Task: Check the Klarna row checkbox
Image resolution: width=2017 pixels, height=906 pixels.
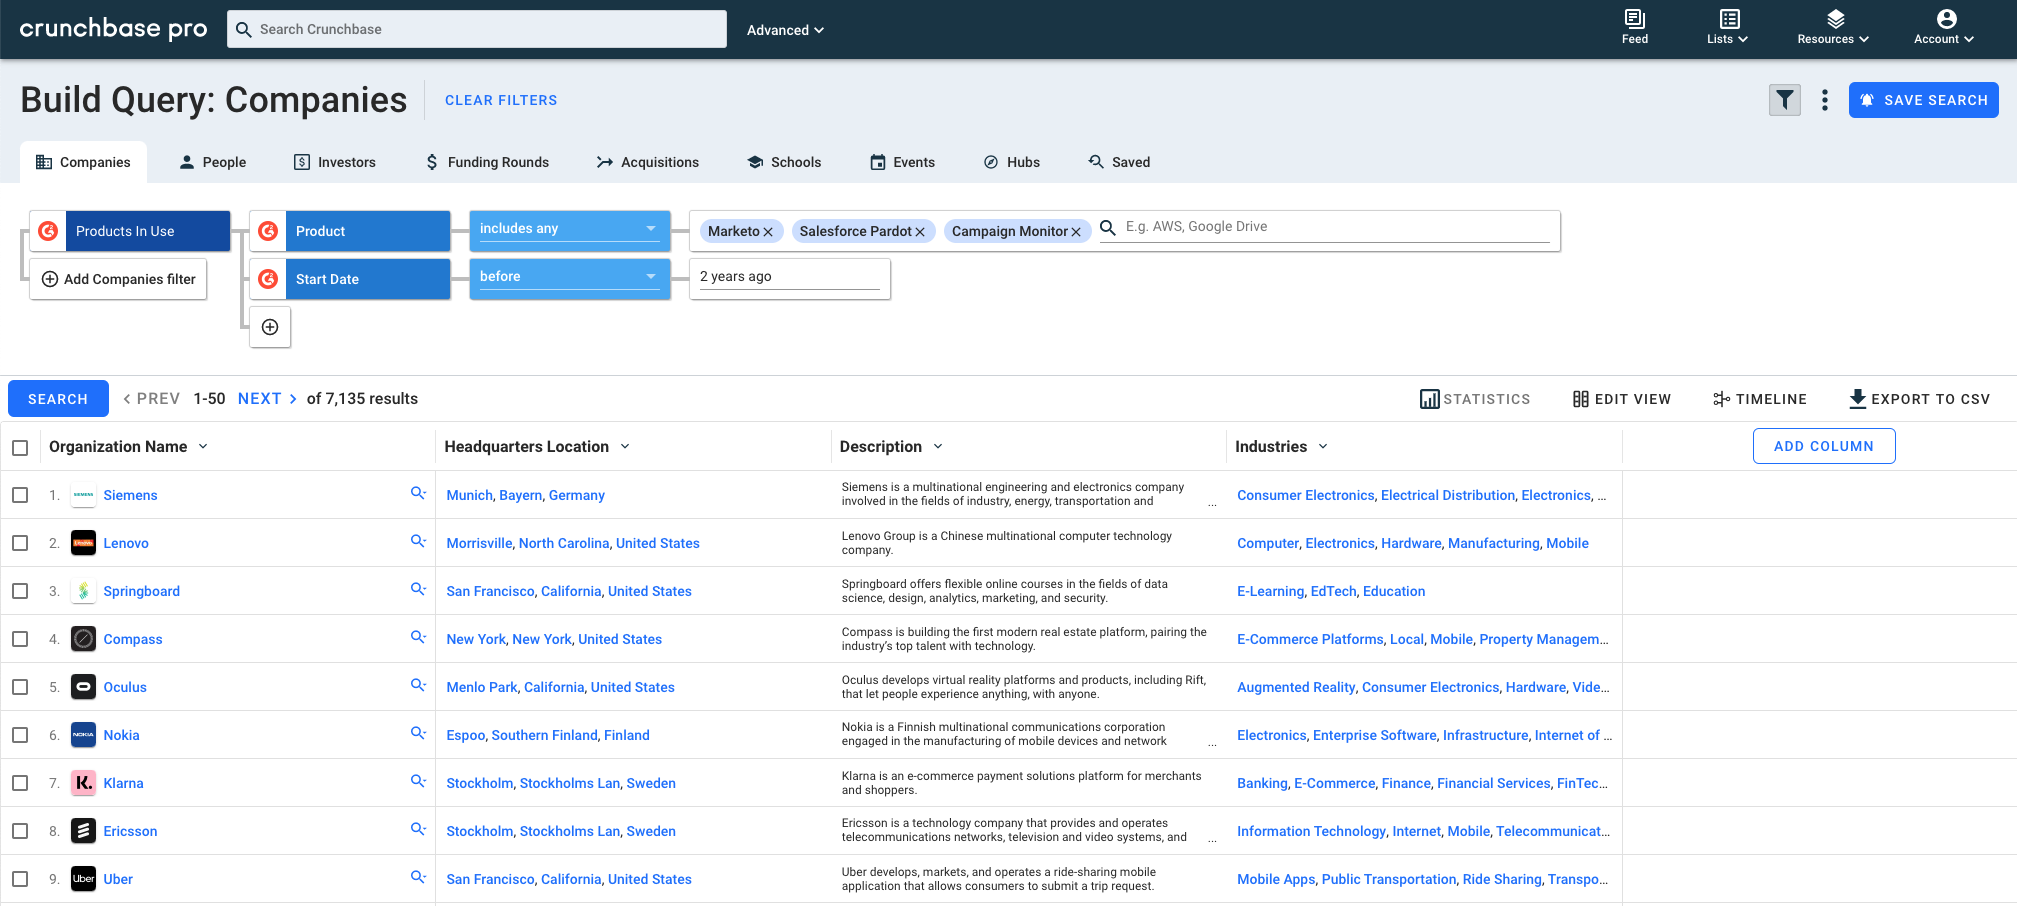Action: click(20, 783)
